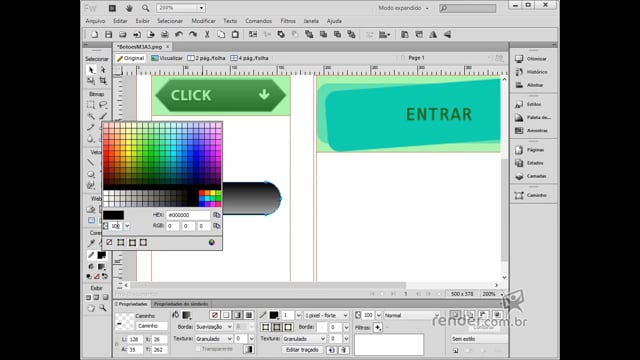Open the Camadas panel
The height and width of the screenshot is (360, 640).
coord(530,176)
